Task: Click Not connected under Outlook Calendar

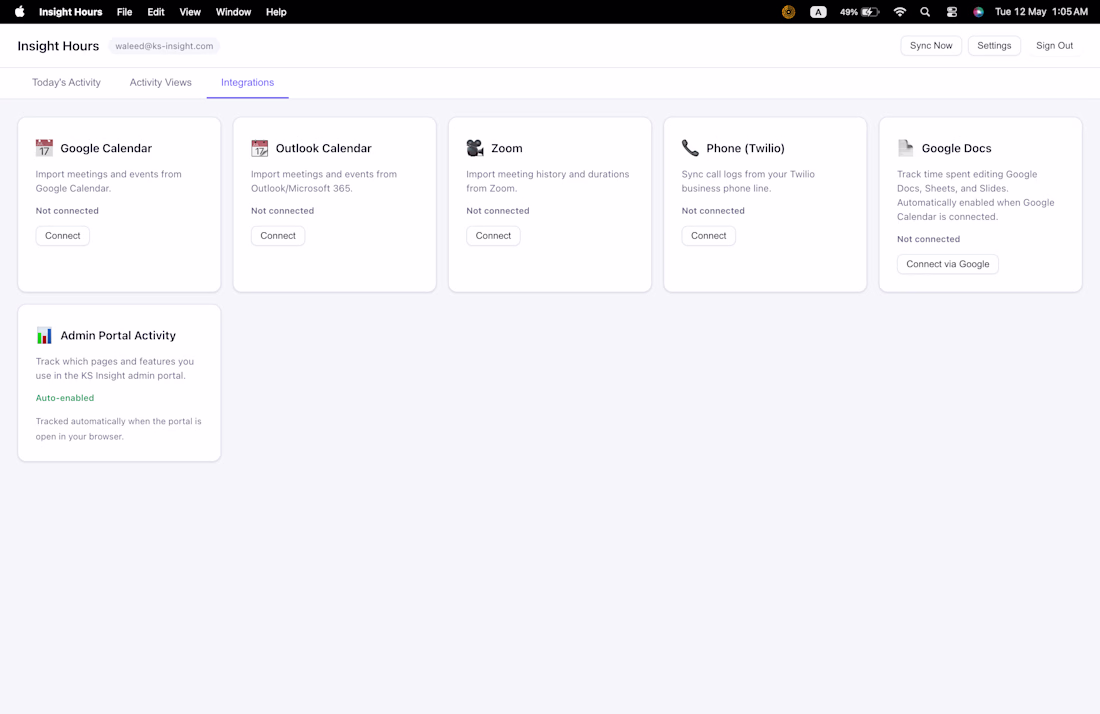Action: [283, 210]
